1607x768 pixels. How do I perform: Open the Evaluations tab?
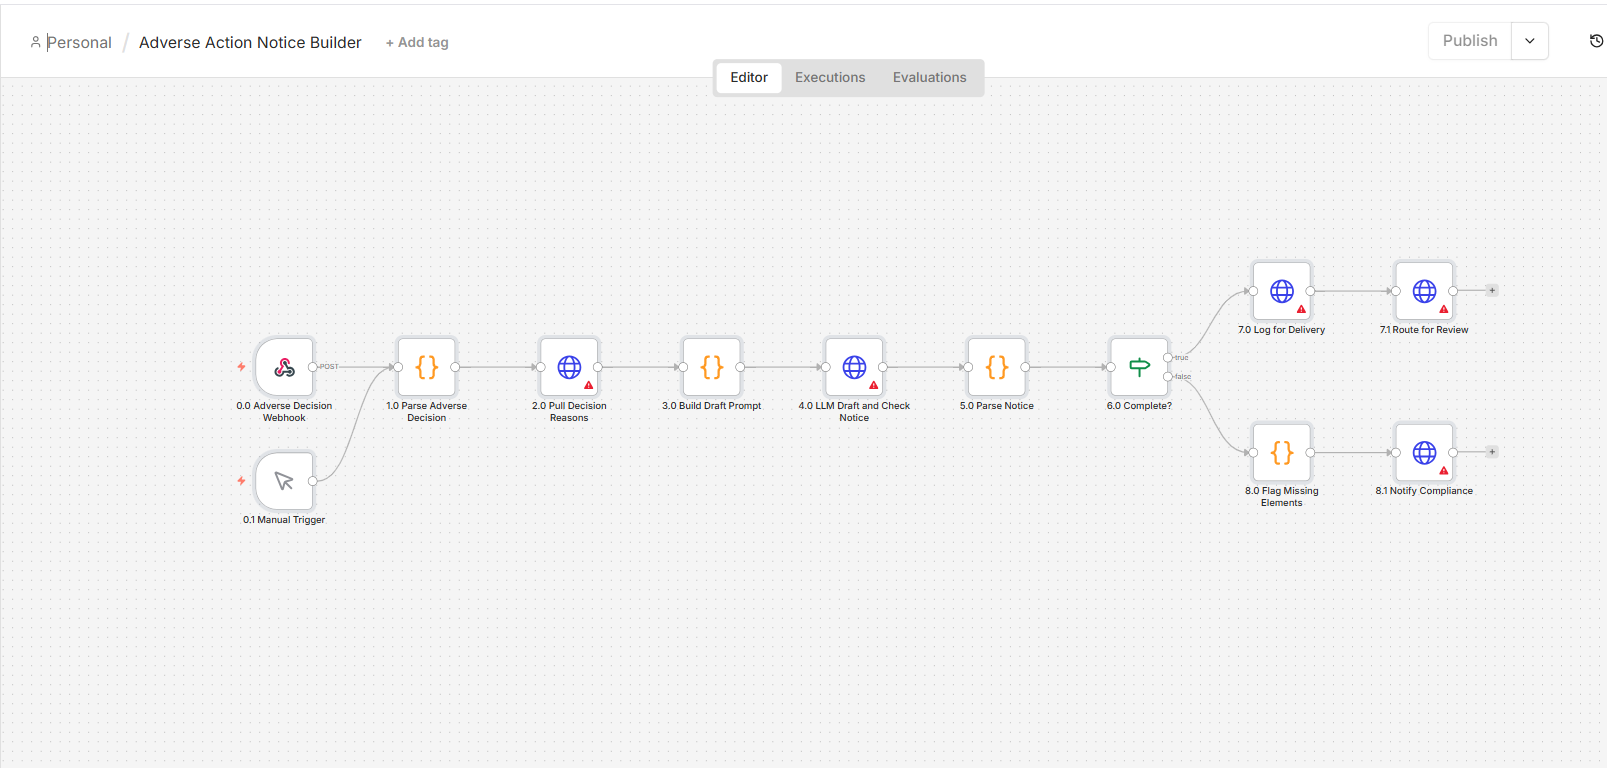pyautogui.click(x=930, y=78)
